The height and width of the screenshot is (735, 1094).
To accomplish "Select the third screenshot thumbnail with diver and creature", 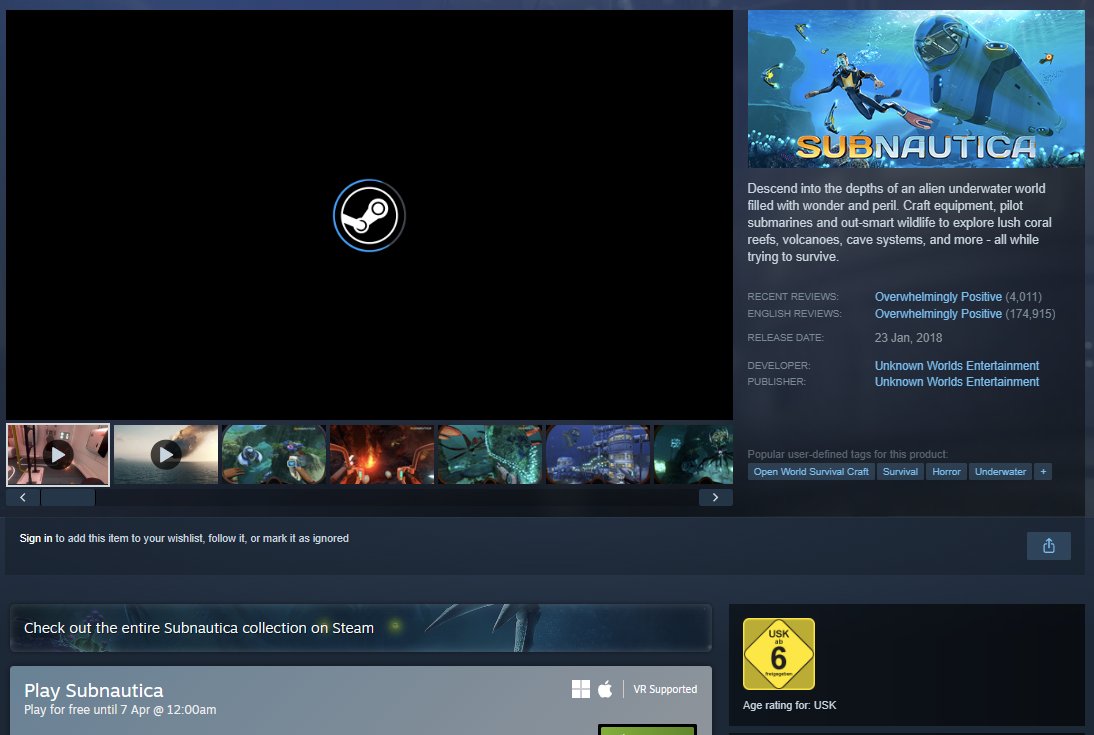I will (x=274, y=454).
